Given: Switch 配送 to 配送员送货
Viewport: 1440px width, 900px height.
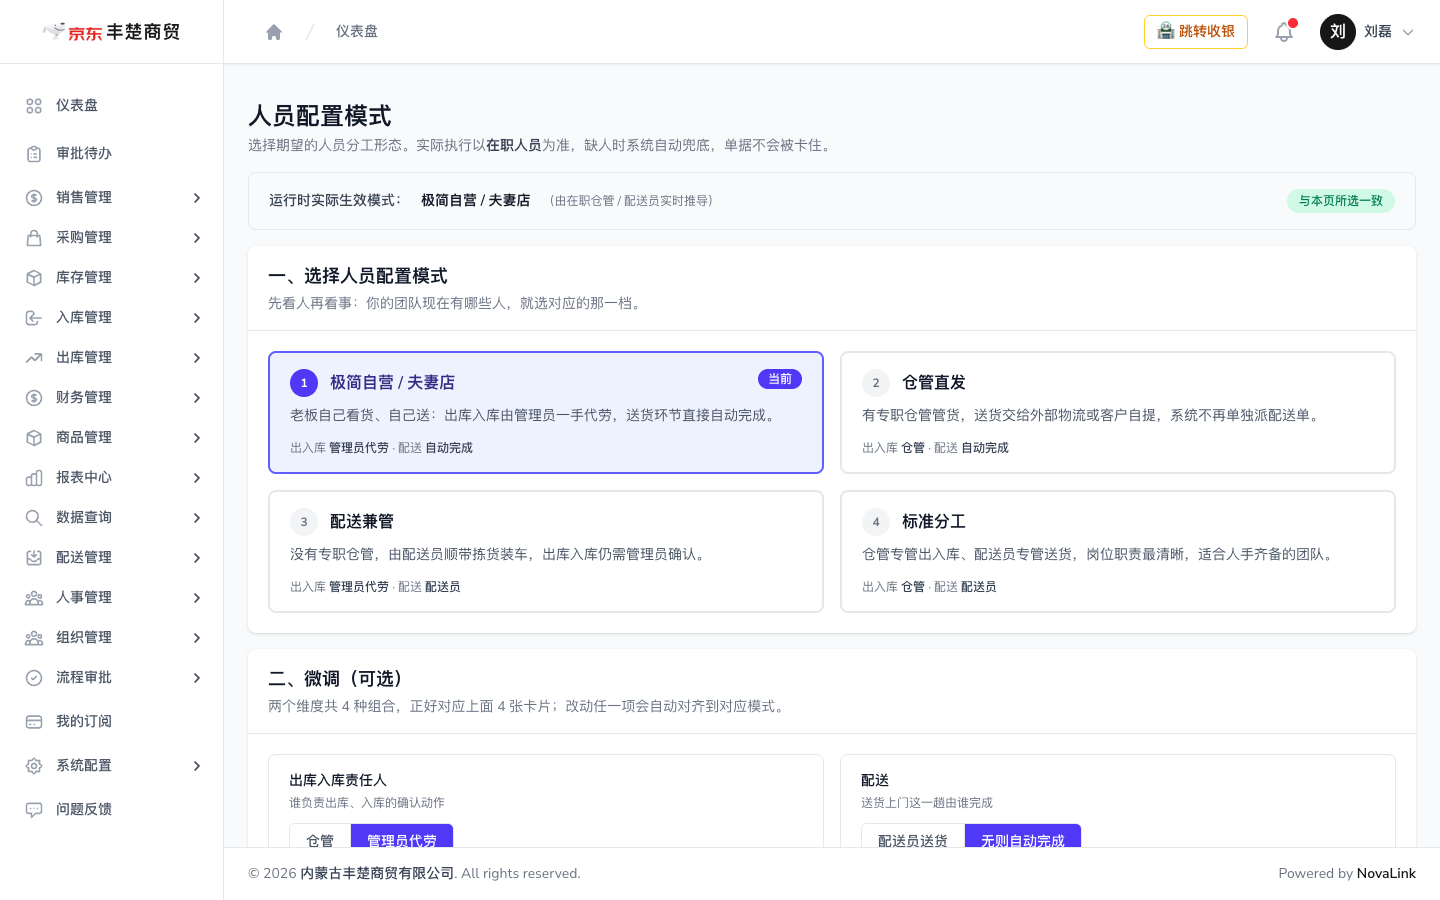Looking at the screenshot, I should pos(913,836).
